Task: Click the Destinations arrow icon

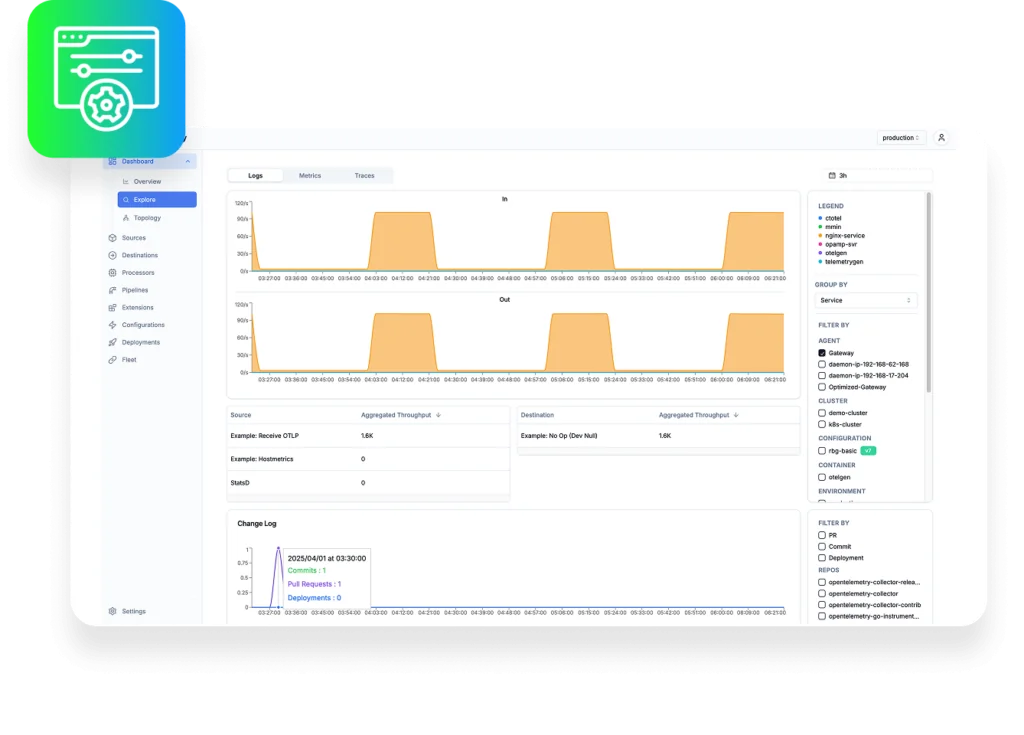Action: coord(113,255)
